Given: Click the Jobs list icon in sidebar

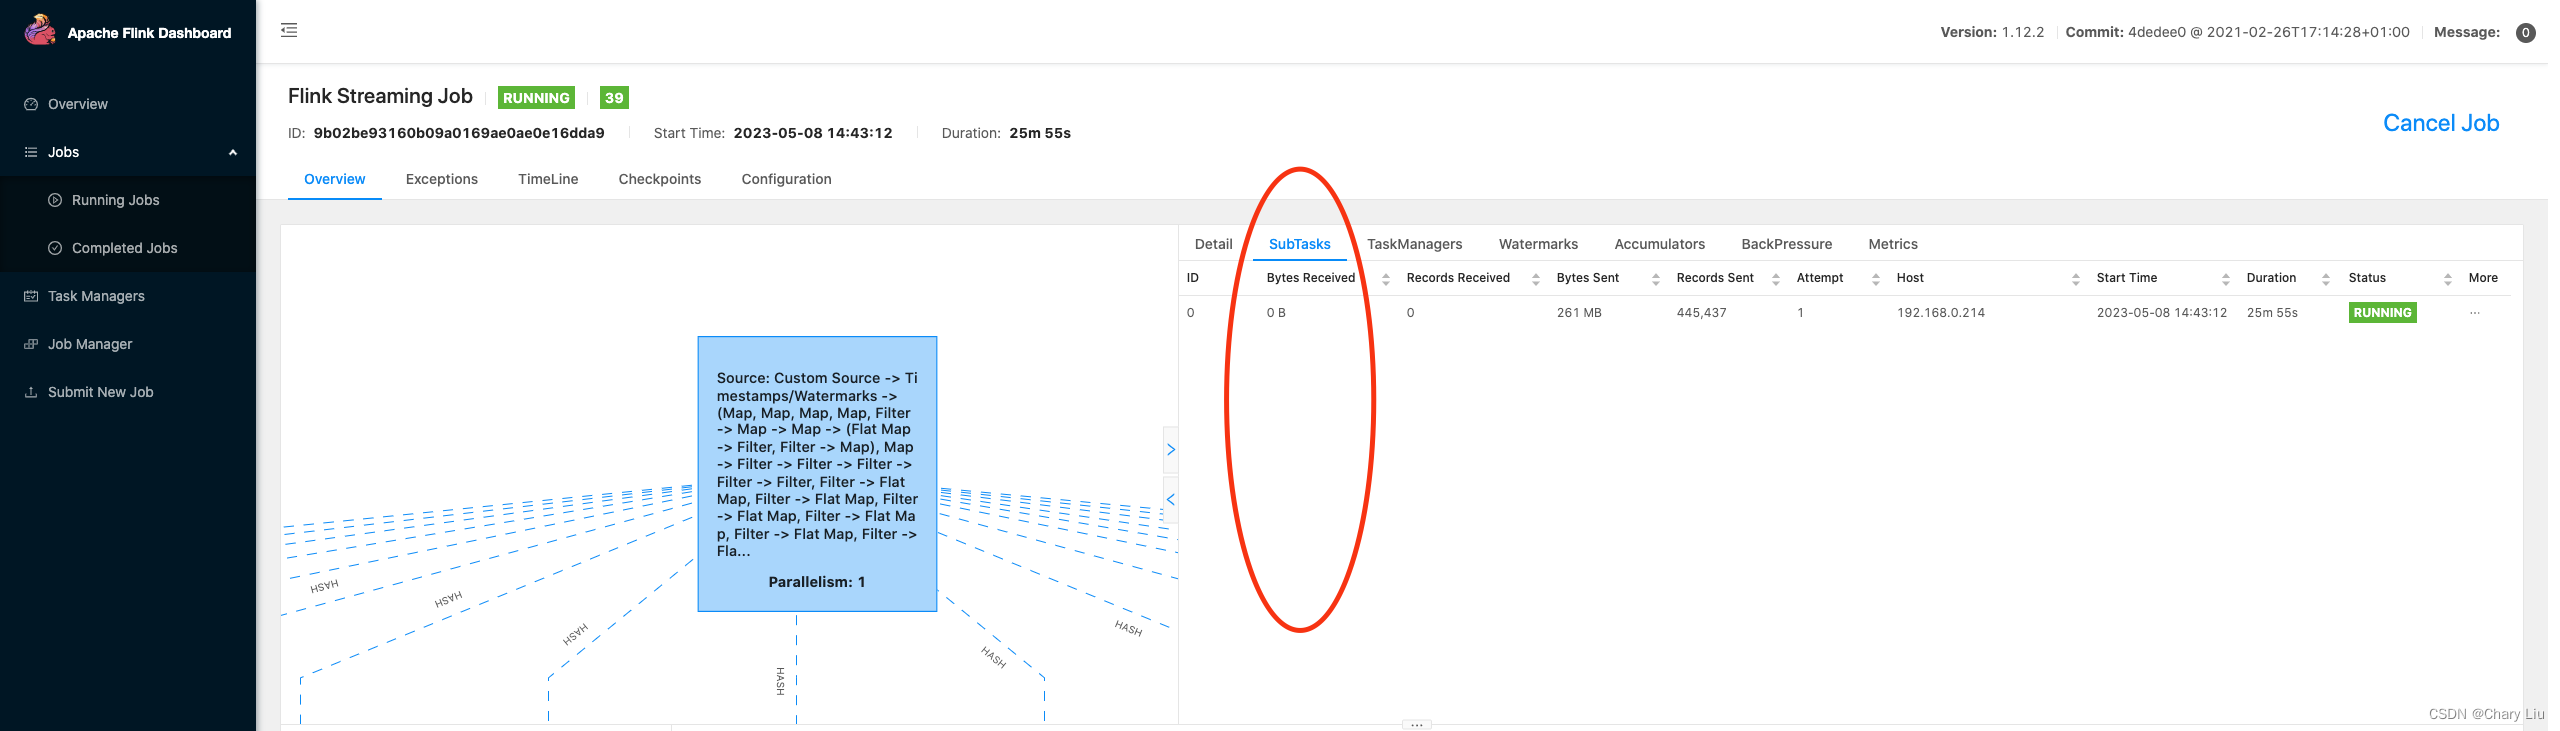Looking at the screenshot, I should coord(31,152).
